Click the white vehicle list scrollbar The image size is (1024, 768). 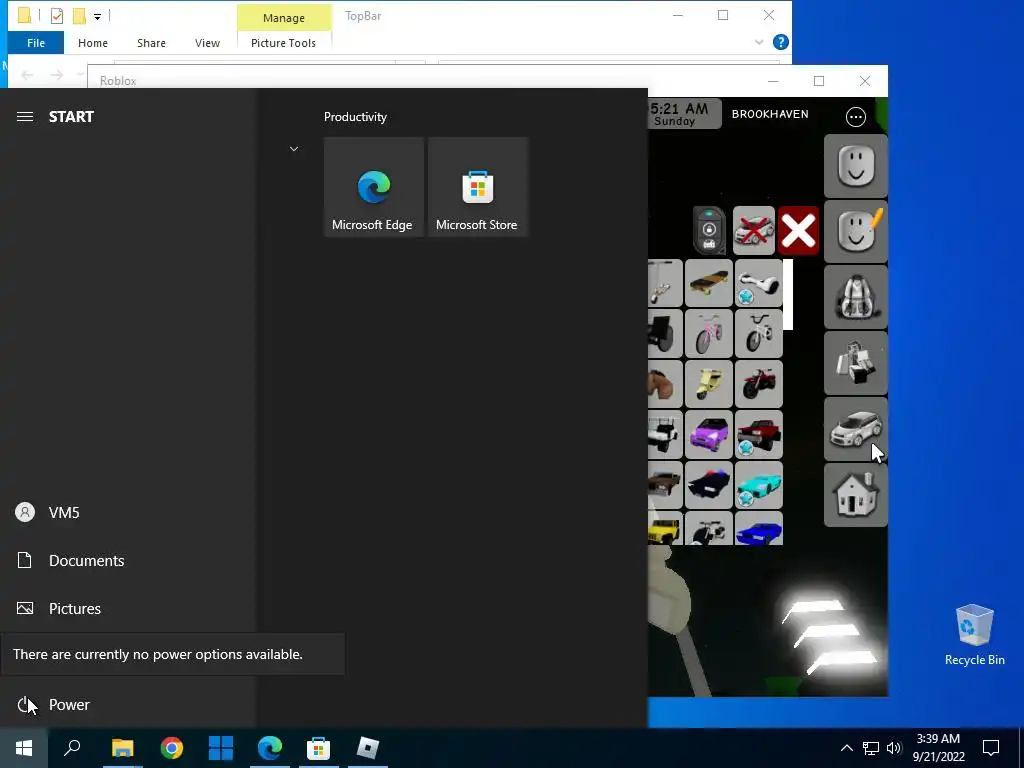(788, 295)
